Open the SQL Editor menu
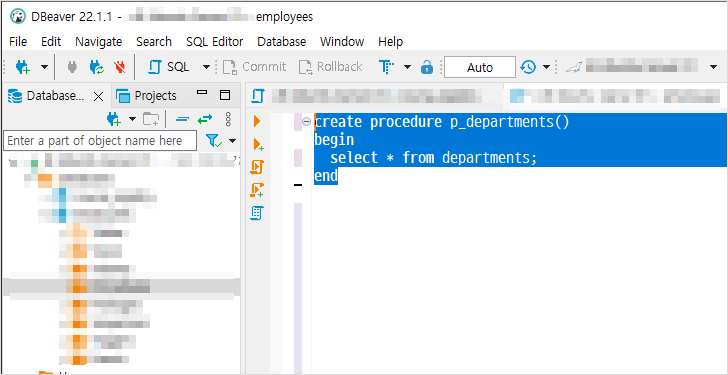 (214, 42)
